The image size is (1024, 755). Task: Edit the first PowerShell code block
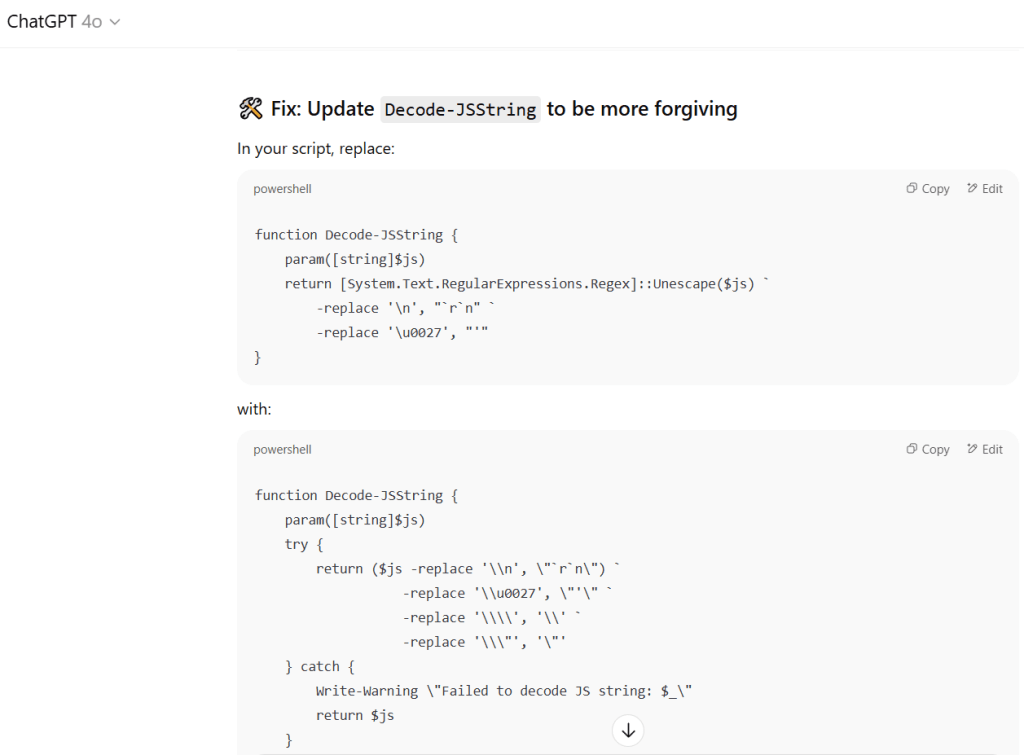pyautogui.click(x=985, y=189)
